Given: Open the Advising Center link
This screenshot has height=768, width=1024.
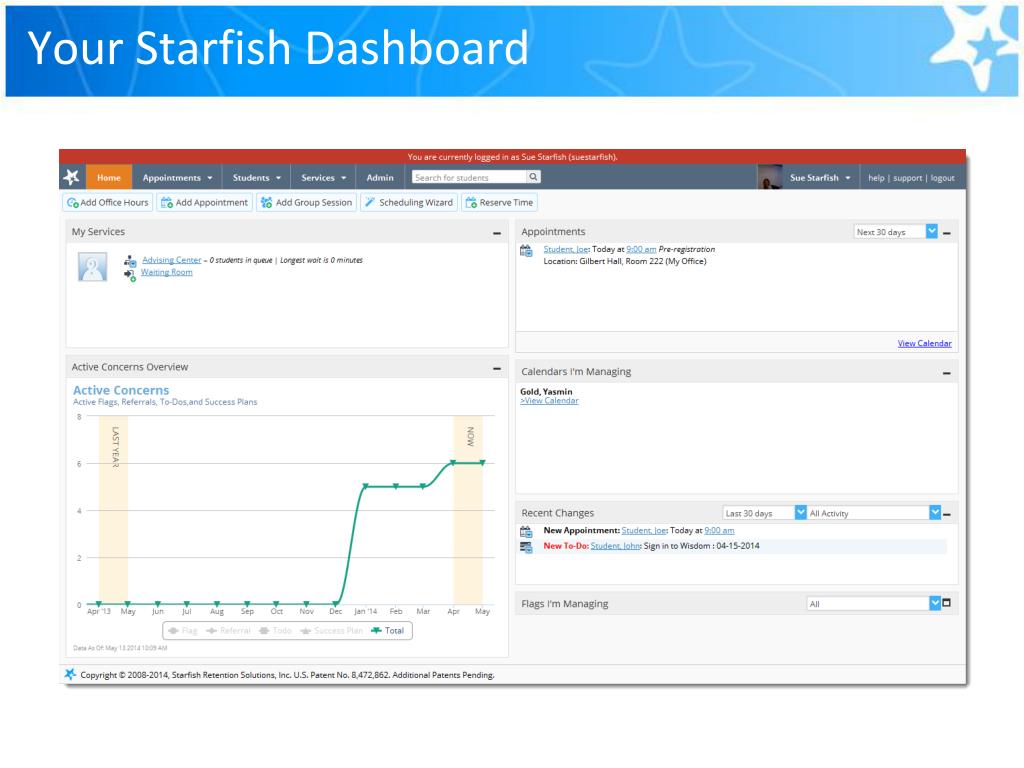Looking at the screenshot, I should click(x=172, y=260).
